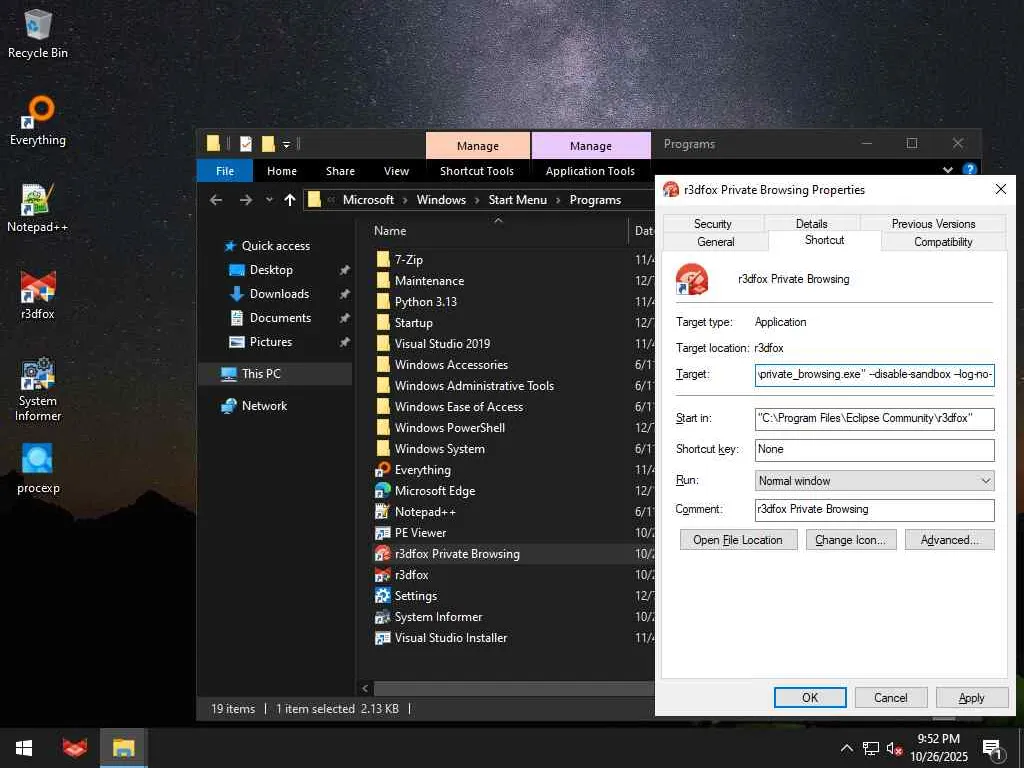1024x768 pixels.
Task: Switch to the Previous Versions tab
Action: coord(933,223)
